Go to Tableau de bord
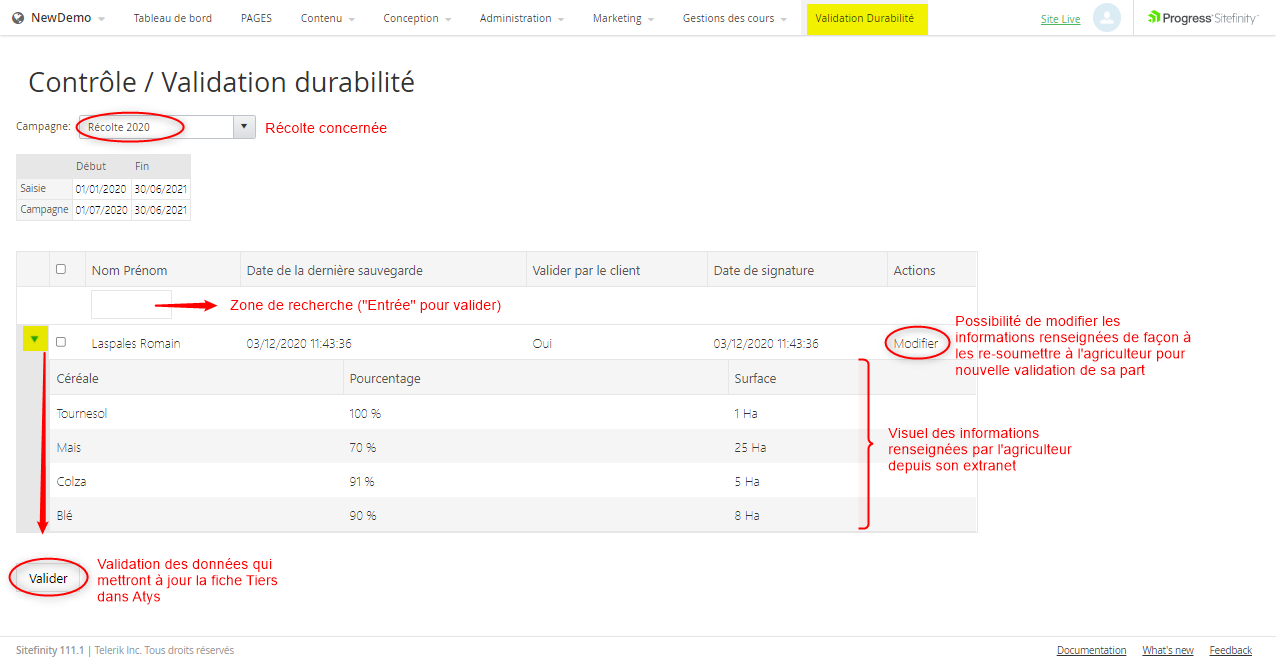1276x664 pixels. coord(173,18)
